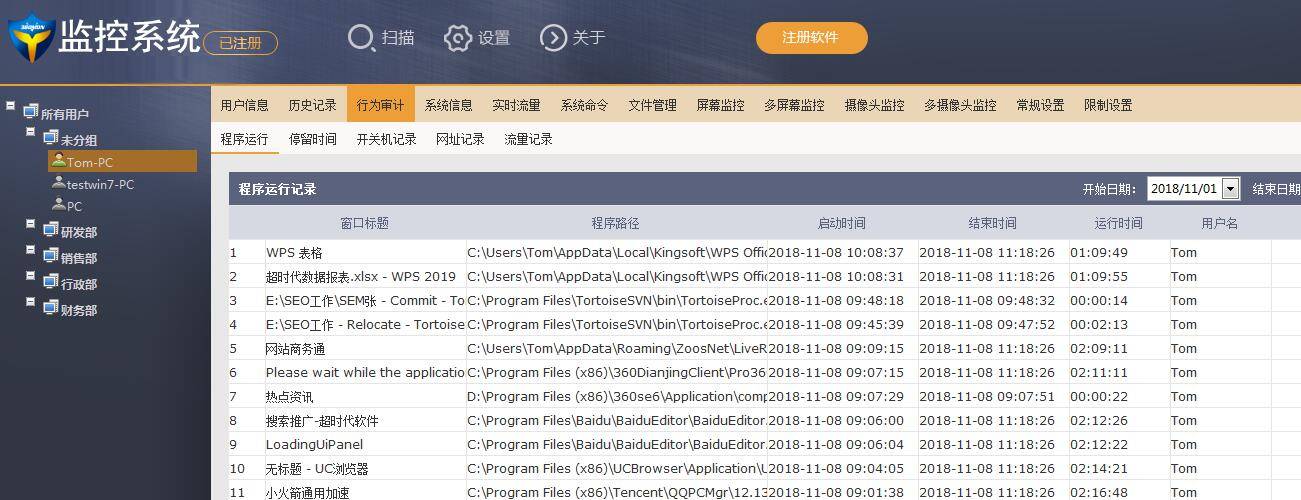Image resolution: width=1301 pixels, height=500 pixels.
Task: Click the 注册软件 orange button
Action: tap(811, 38)
